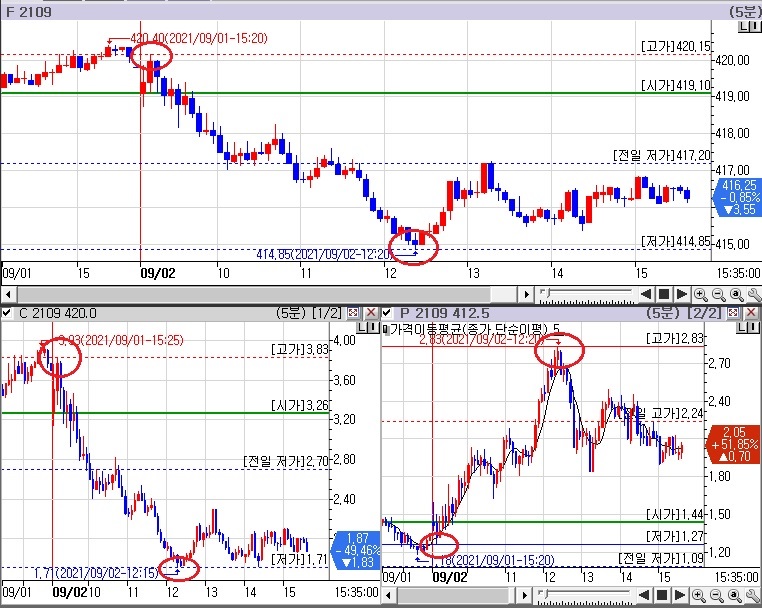Click step-forward triangle in P 2109 chart toolbar
Viewport: 762px width, 608px height.
point(680,595)
